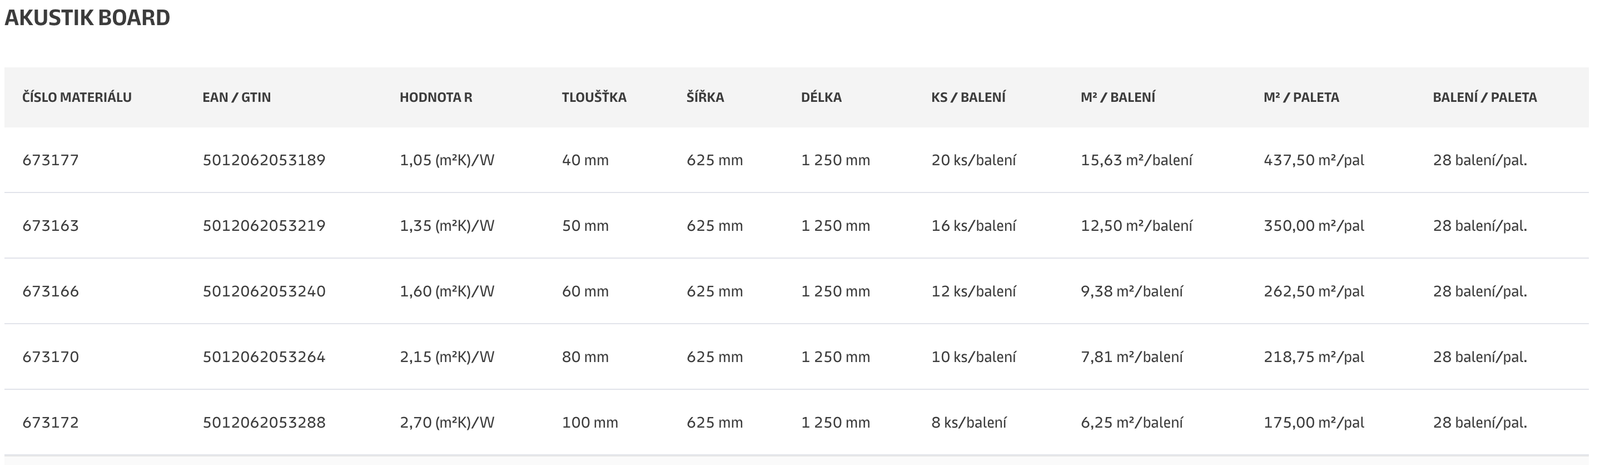Image resolution: width=1600 pixels, height=465 pixels.
Task: Select material number 673166
Action: click(x=50, y=292)
